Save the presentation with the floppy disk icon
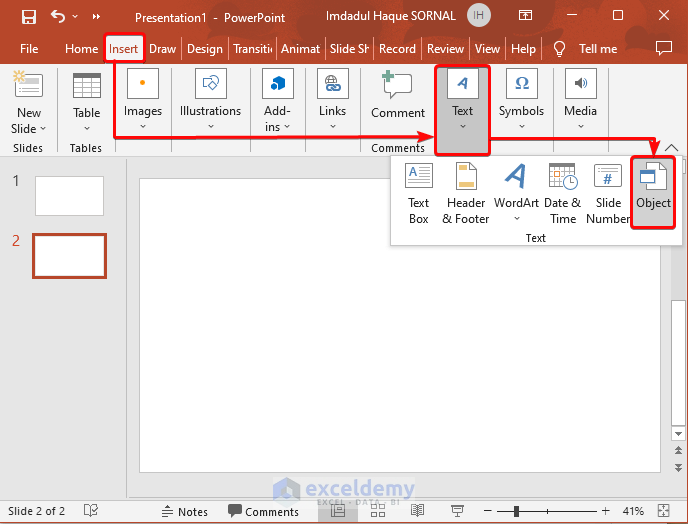 click(29, 17)
